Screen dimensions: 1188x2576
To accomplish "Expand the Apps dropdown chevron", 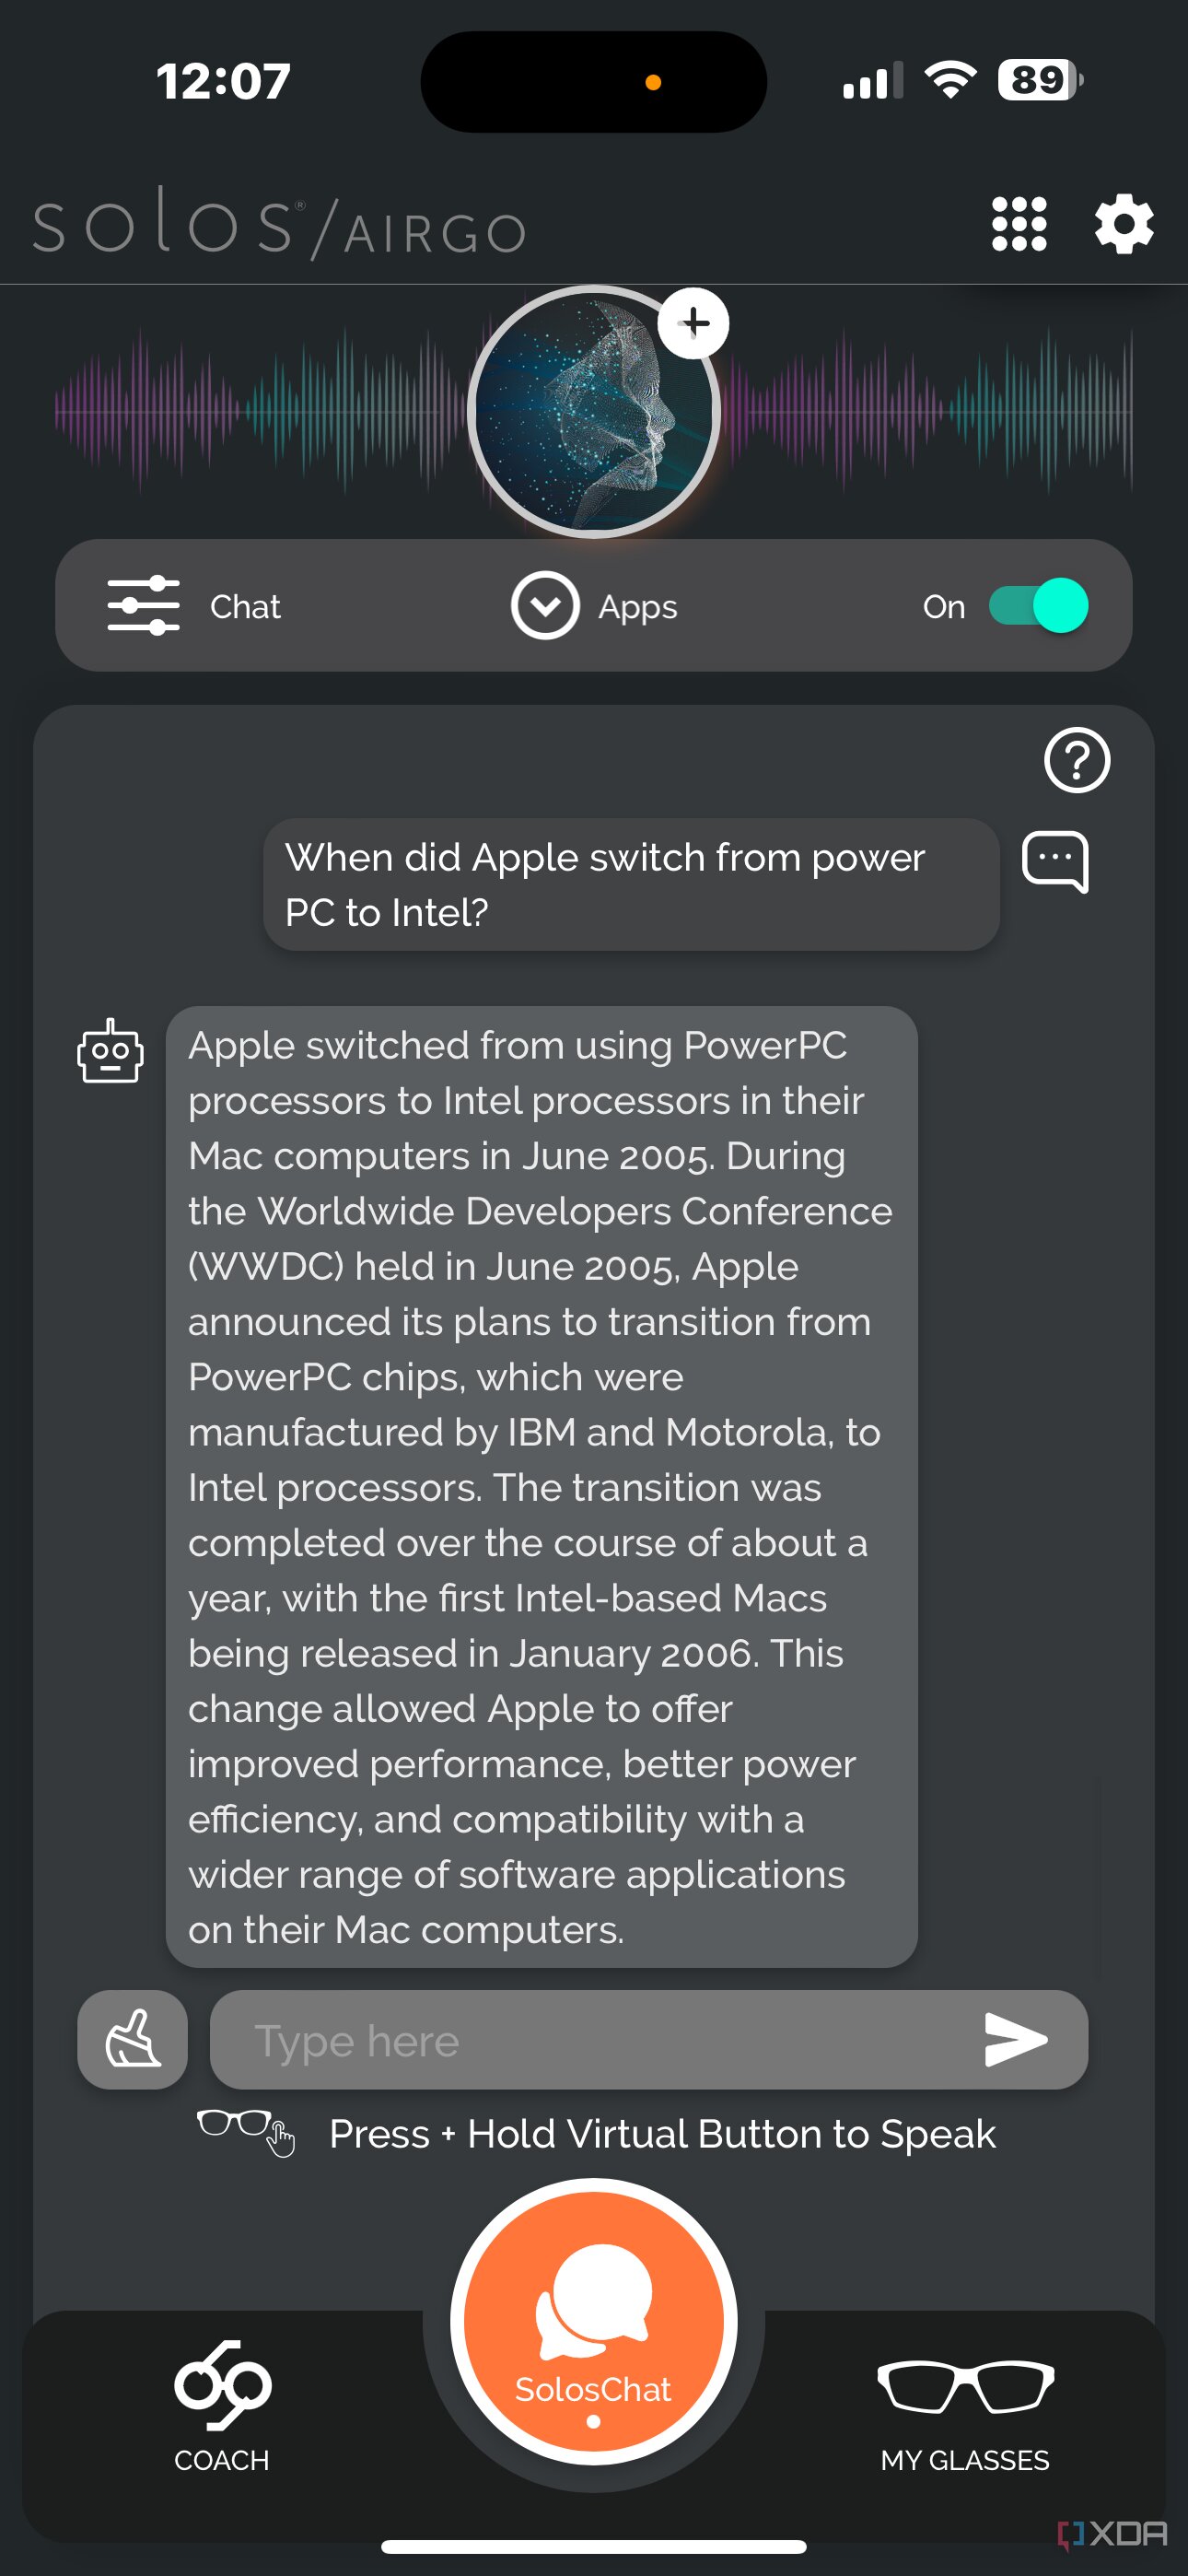I will coord(545,606).
